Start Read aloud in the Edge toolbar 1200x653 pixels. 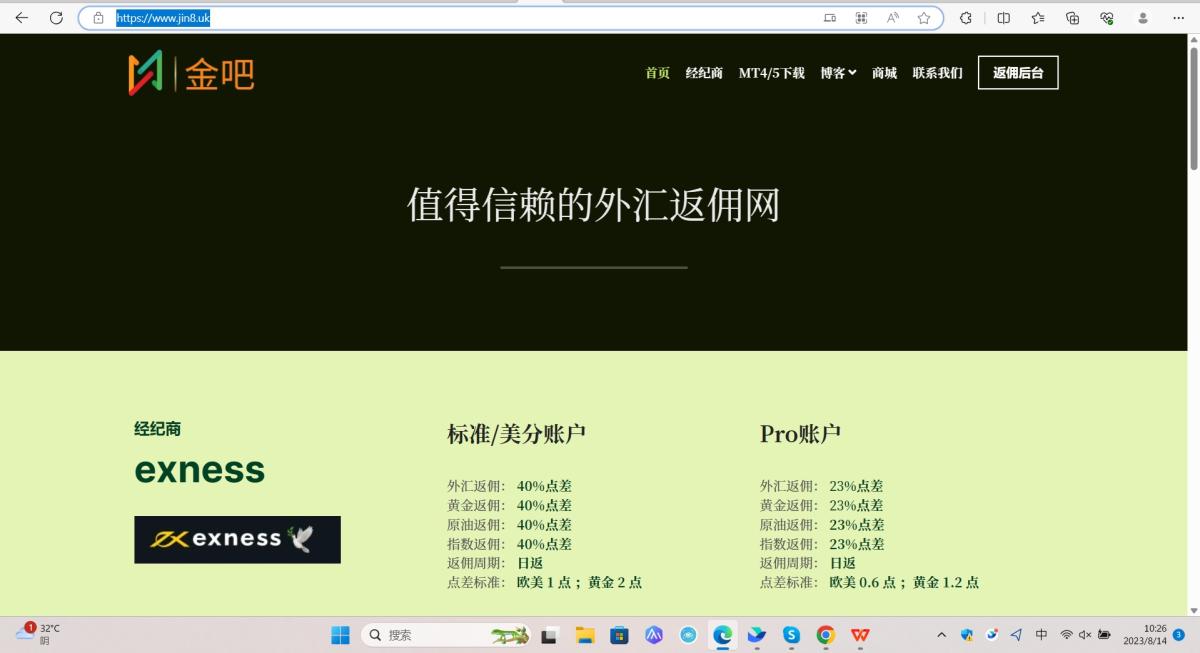tap(893, 17)
